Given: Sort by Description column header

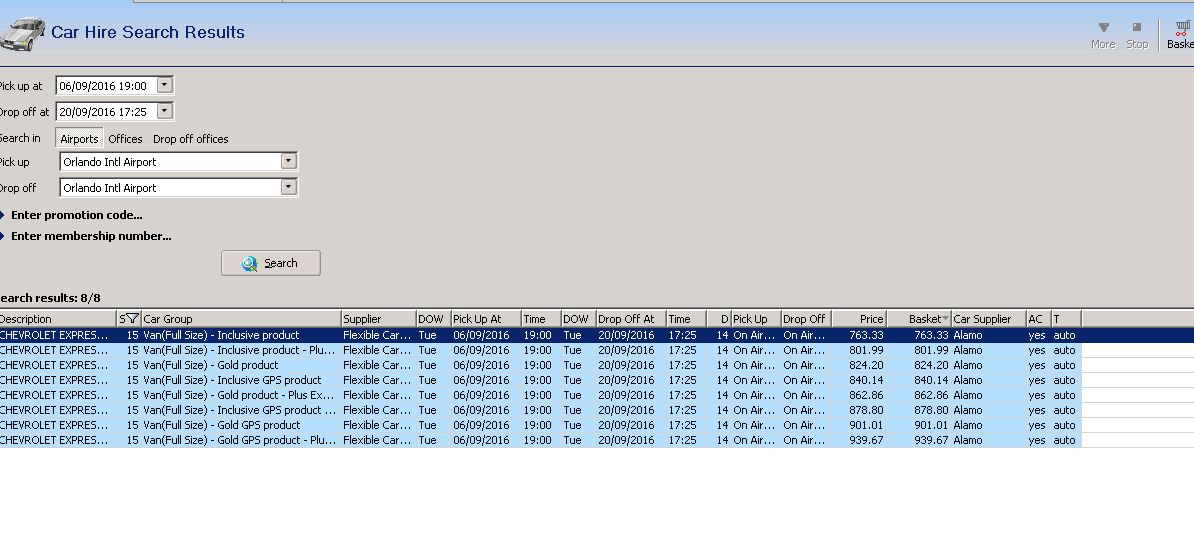Looking at the screenshot, I should [x=58, y=319].
